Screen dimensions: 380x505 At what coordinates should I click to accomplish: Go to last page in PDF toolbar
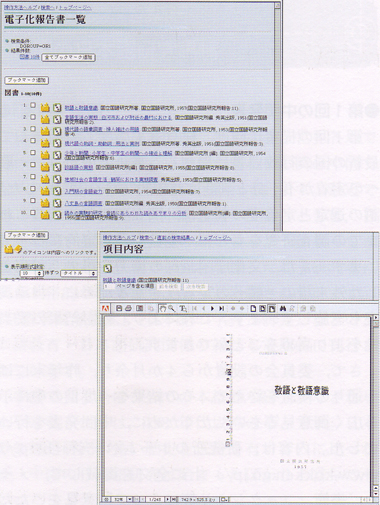(x=221, y=308)
